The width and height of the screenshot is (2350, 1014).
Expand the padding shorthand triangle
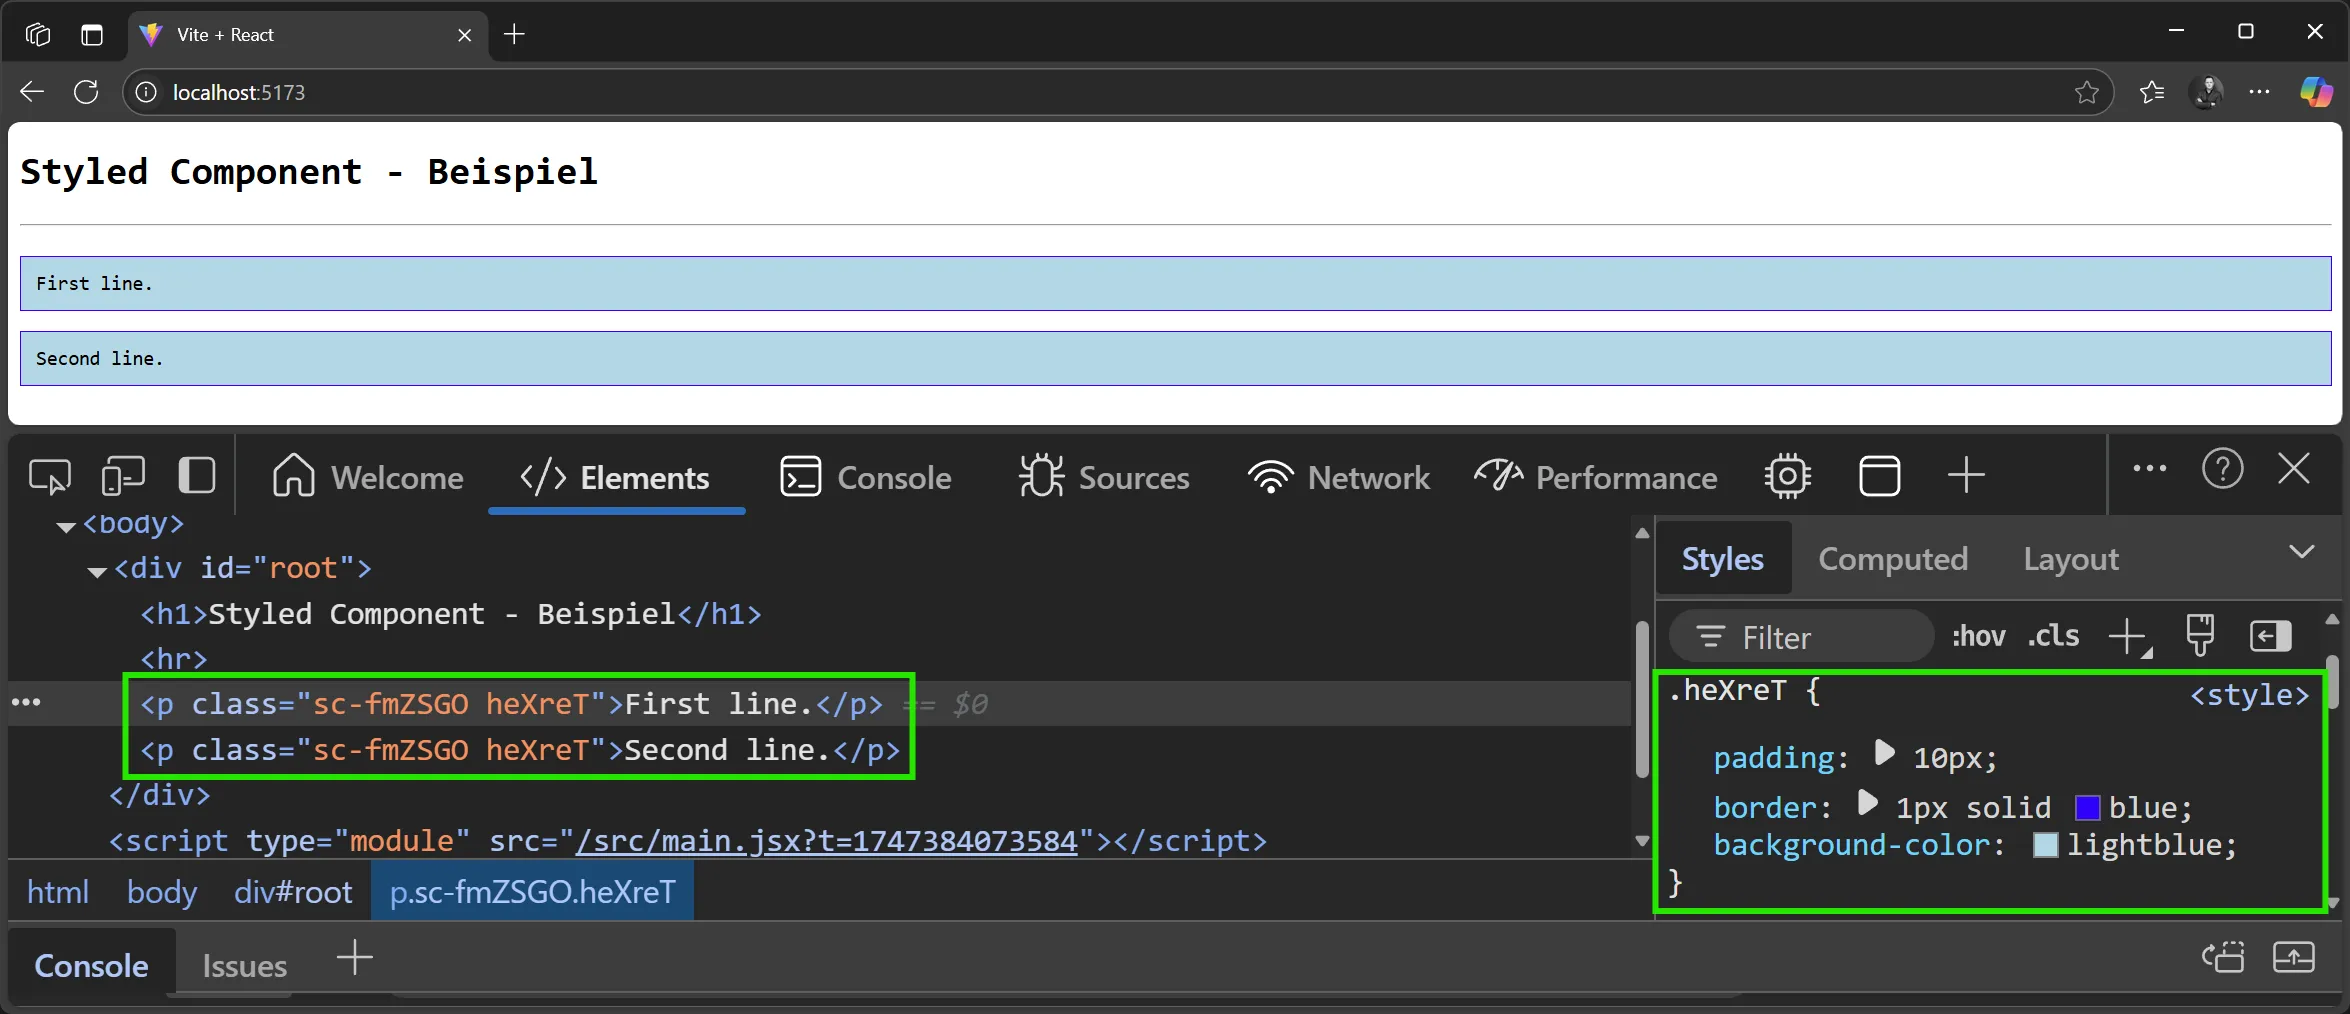tap(1884, 752)
